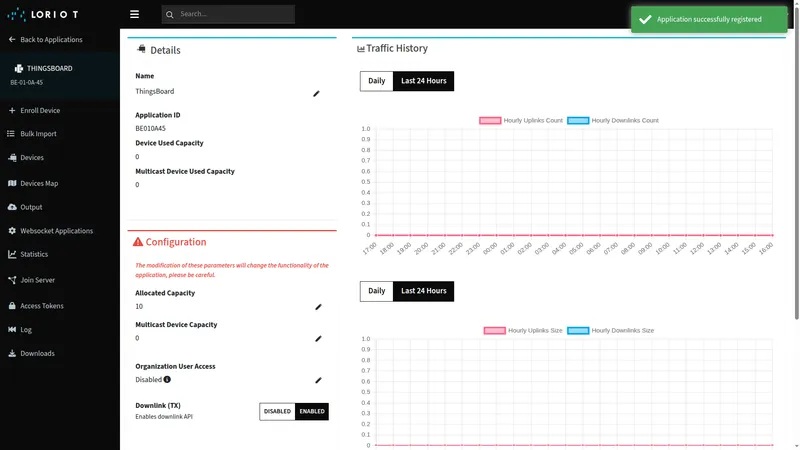Toggle the hamburger menu icon
Image resolution: width=800 pixels, height=450 pixels.
[x=134, y=14]
